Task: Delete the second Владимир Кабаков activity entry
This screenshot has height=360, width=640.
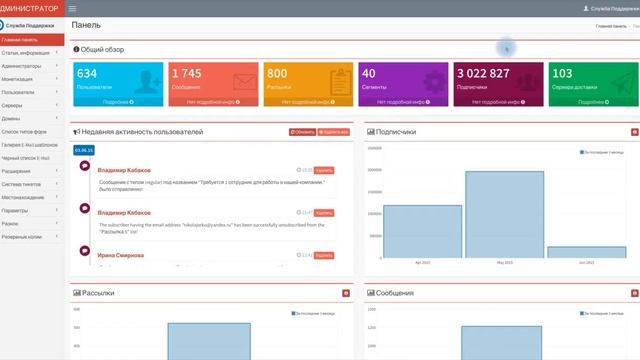Action: (x=324, y=213)
